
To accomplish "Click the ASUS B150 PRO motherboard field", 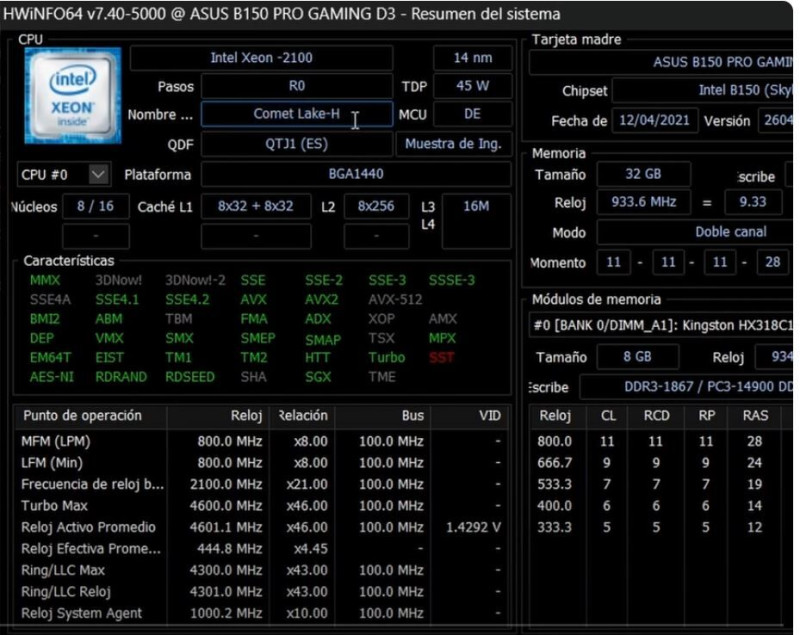I will pyautogui.click(x=661, y=62).
